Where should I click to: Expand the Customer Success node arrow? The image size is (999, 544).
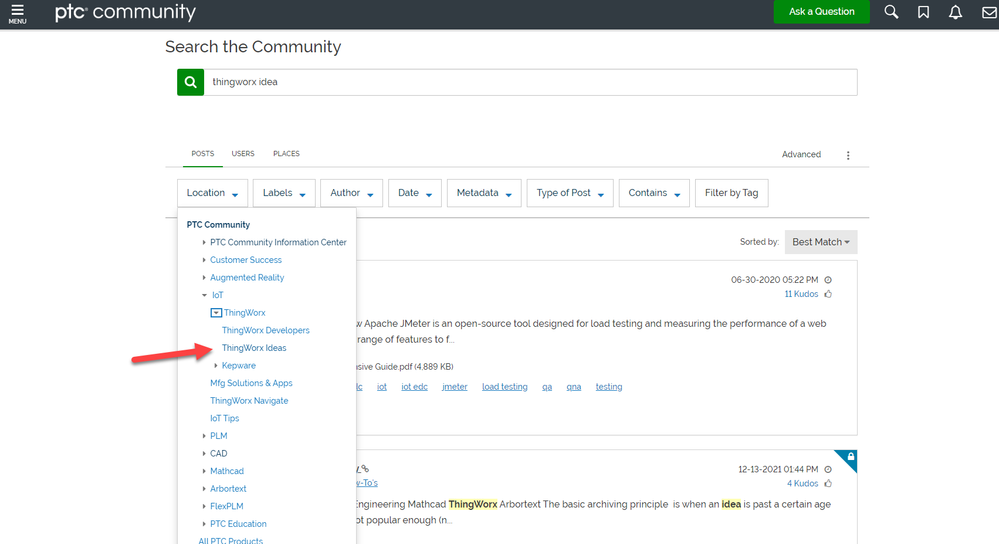[204, 260]
